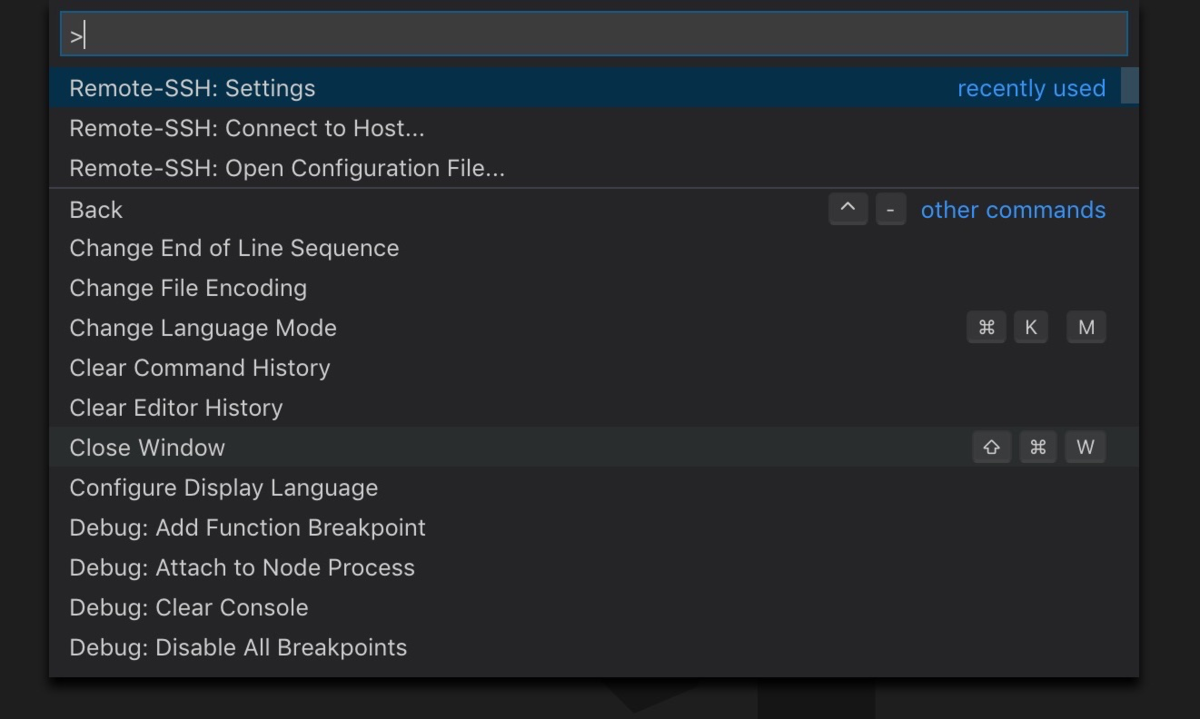Open Remote-SSH: Open Configuration File...
1200x719 pixels.
(593, 168)
